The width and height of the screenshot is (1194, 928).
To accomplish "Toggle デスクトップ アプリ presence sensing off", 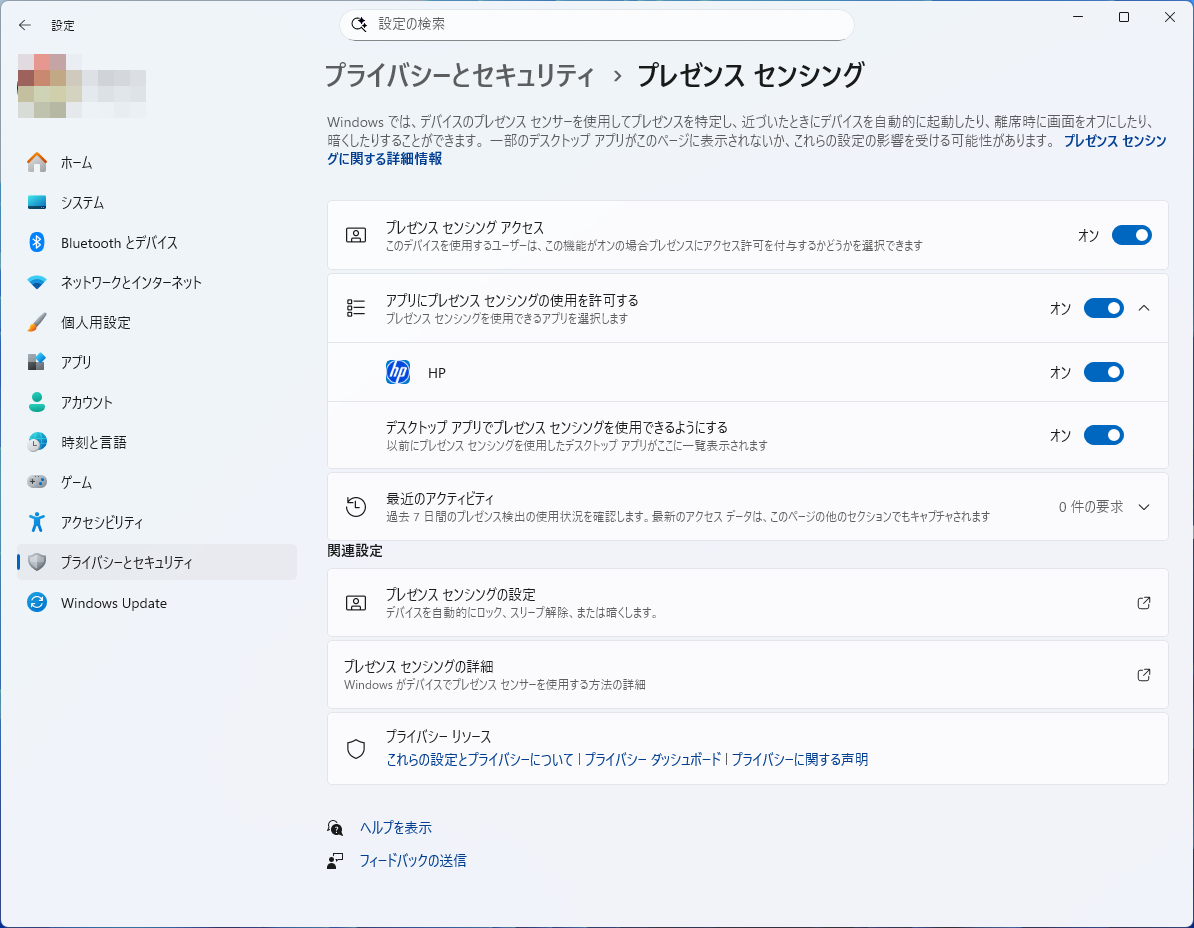I will pos(1103,434).
